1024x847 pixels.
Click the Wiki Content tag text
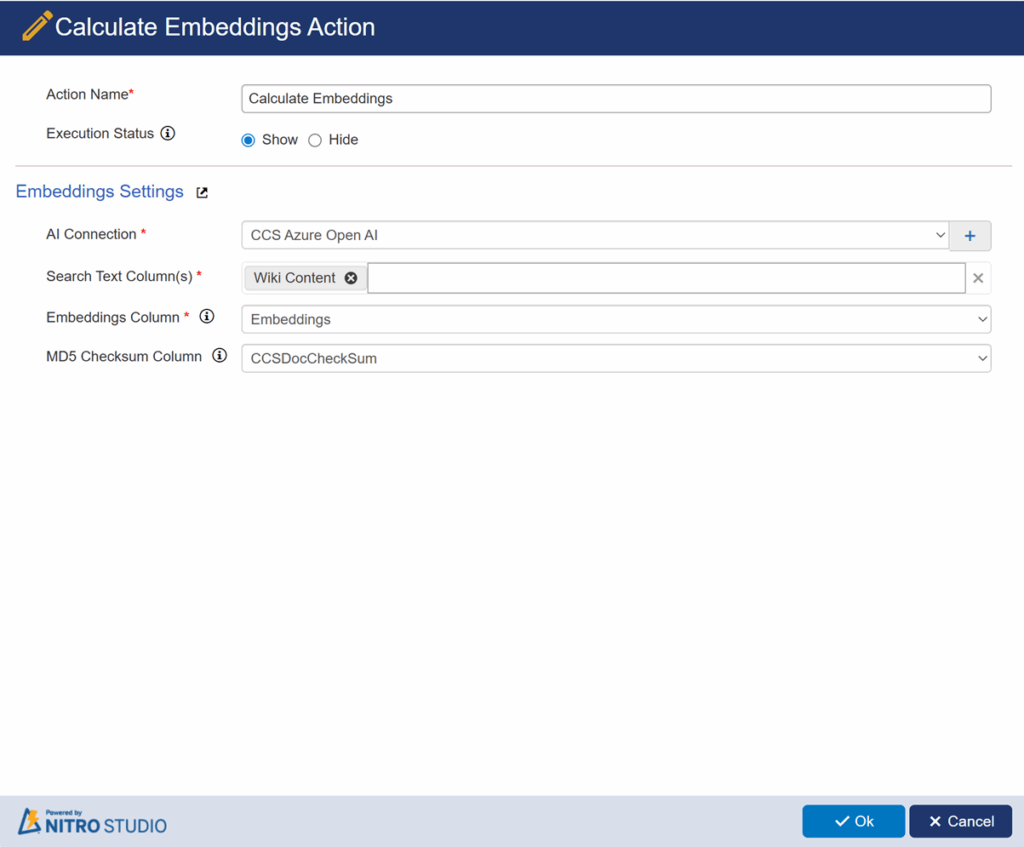click(295, 278)
